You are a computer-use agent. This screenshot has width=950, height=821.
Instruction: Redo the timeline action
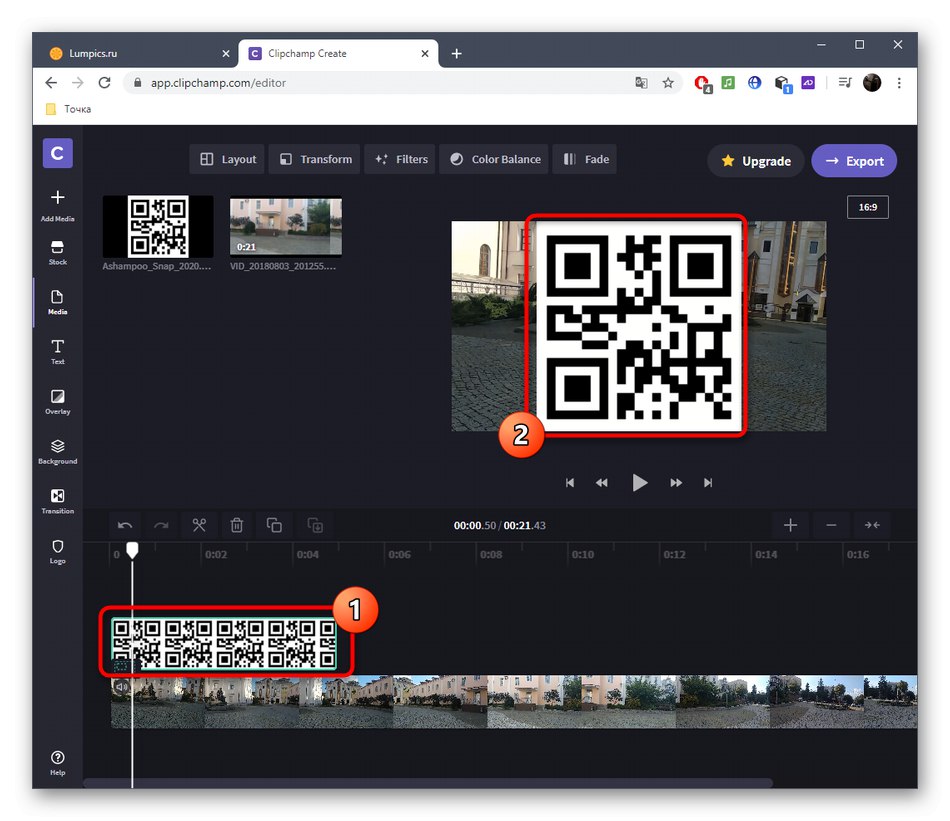point(161,525)
